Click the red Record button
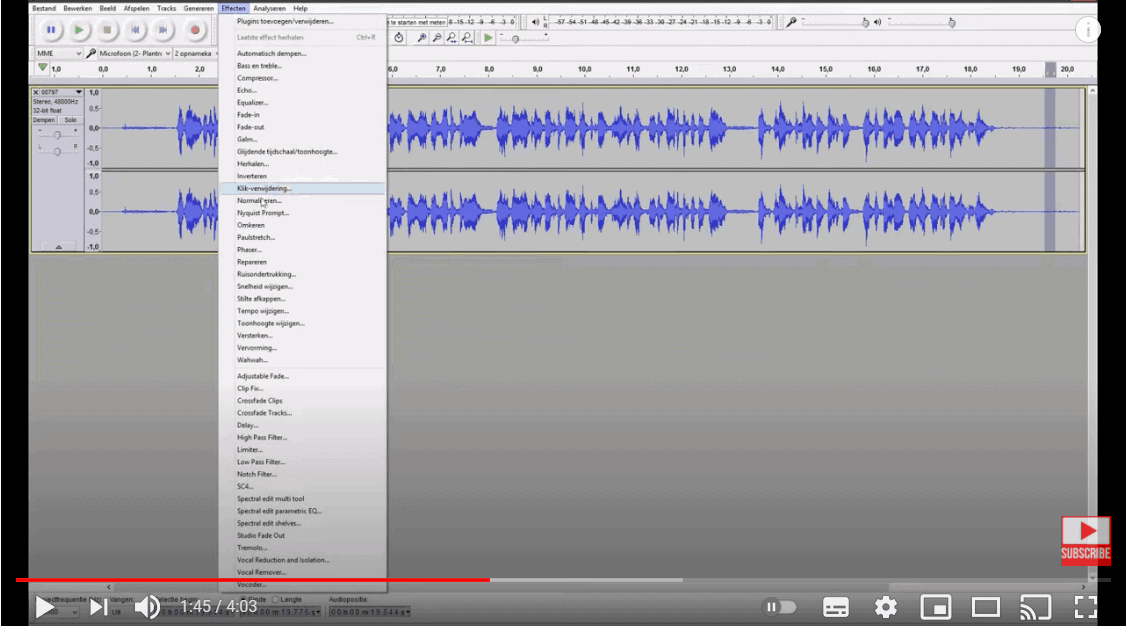Screen dimensions: 1126x626 click(195, 30)
